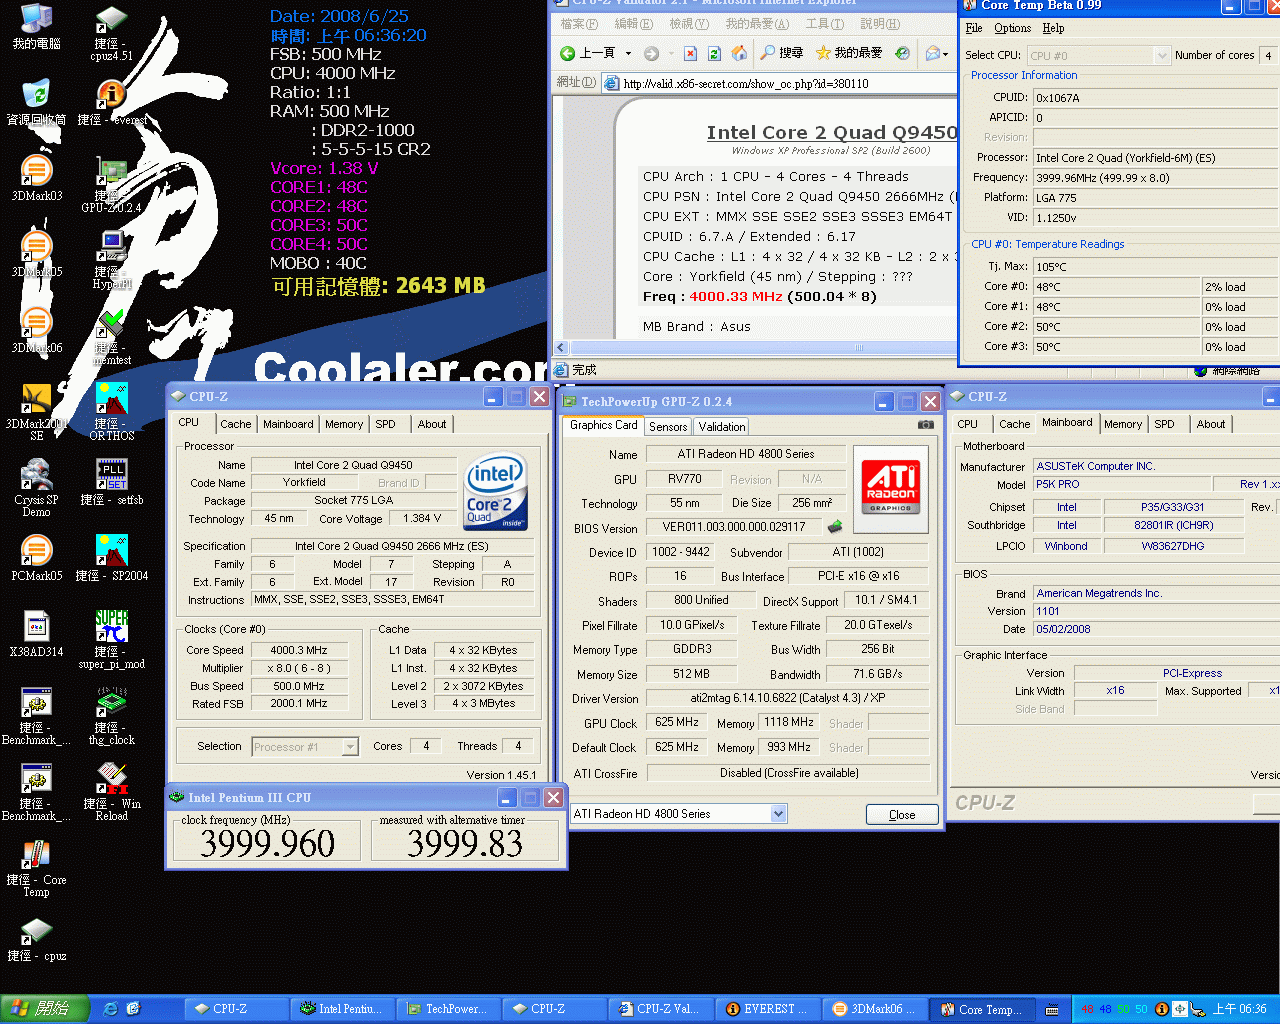
Task: Switch to SPD tab in left CPU-Z
Action: pos(386,424)
